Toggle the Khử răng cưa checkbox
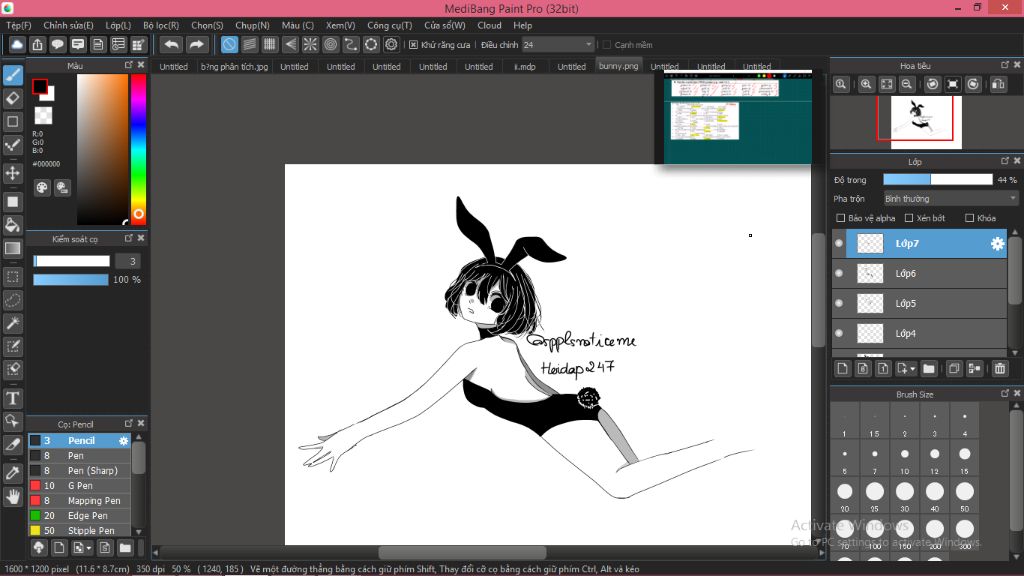1024x576 pixels. click(x=413, y=45)
